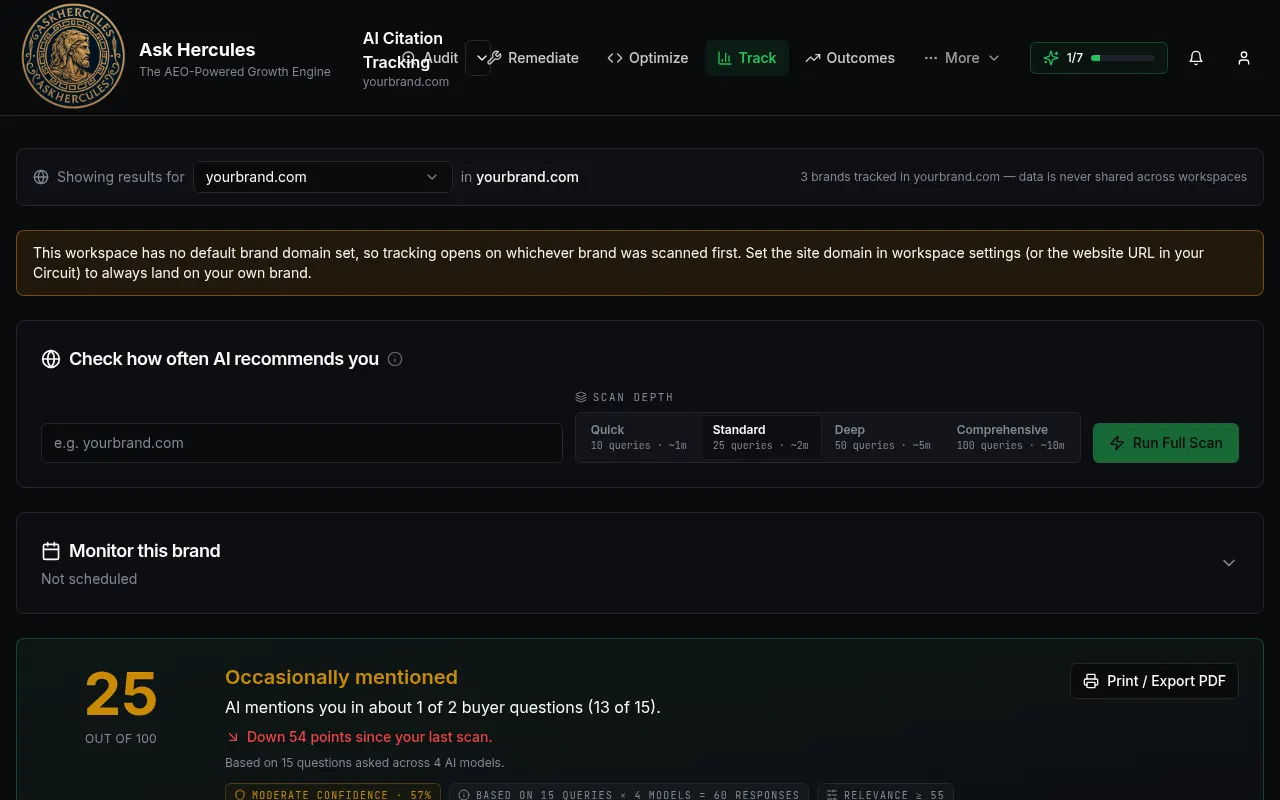Expand the More menu

click(962, 58)
